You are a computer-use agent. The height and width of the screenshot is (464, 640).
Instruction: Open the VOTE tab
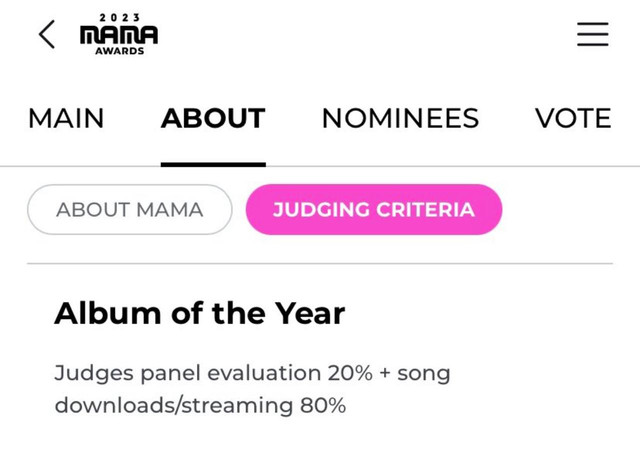click(x=573, y=118)
